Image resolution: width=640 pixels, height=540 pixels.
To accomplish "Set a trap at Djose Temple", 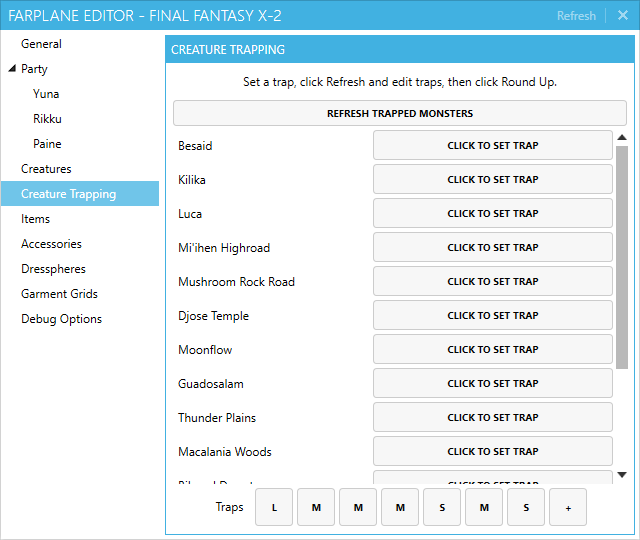I will tap(493, 315).
